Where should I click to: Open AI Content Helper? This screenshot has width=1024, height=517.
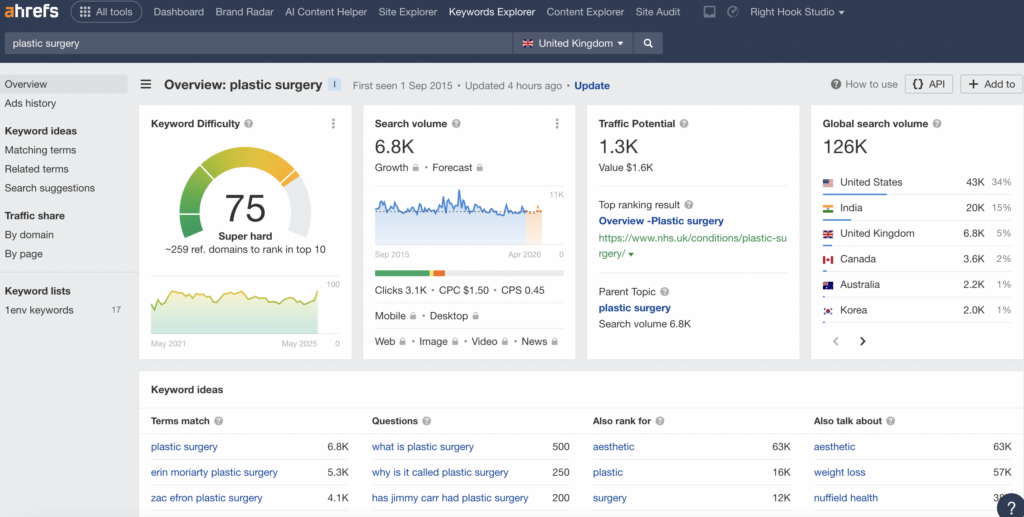tap(326, 12)
